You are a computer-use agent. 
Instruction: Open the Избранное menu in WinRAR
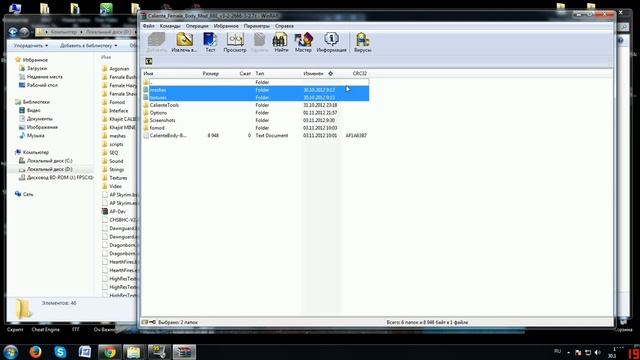pyautogui.click(x=226, y=26)
